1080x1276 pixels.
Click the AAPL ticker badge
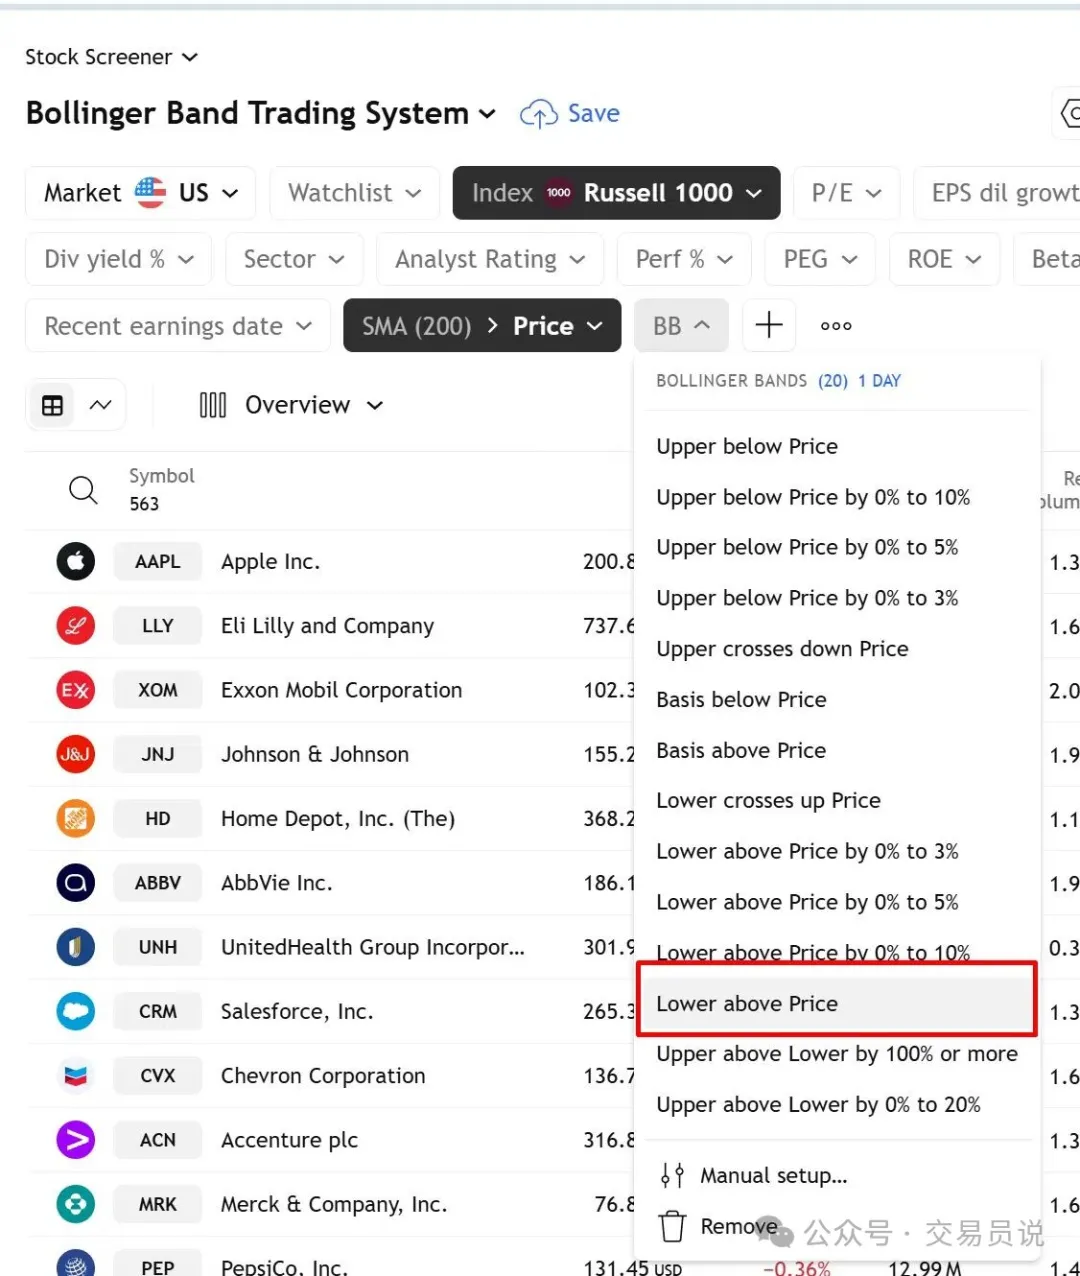click(158, 562)
